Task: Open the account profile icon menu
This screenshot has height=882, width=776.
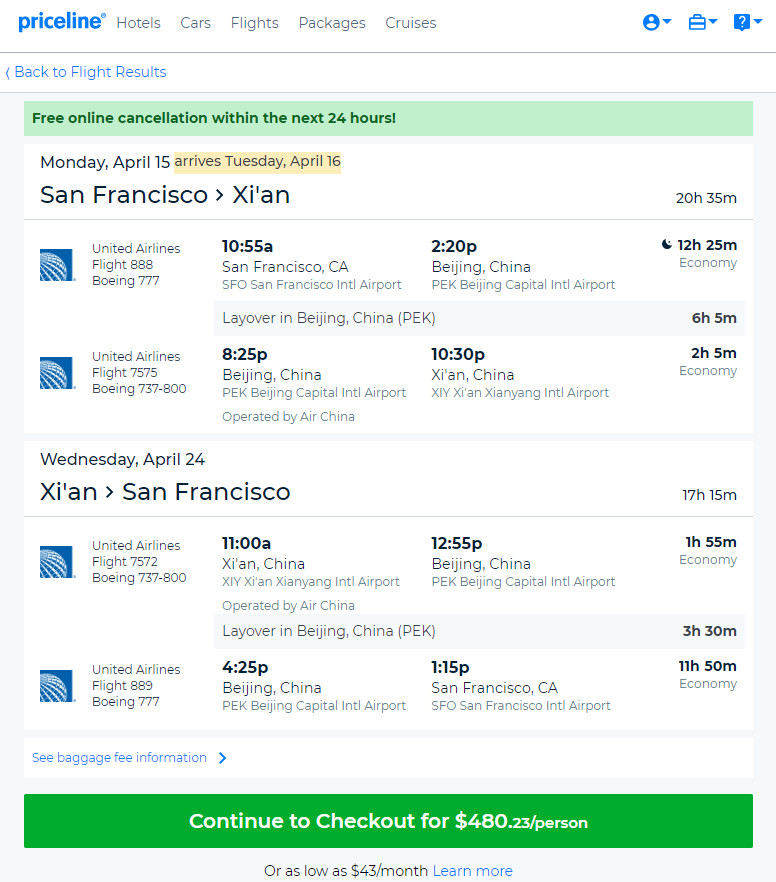Action: pos(656,22)
